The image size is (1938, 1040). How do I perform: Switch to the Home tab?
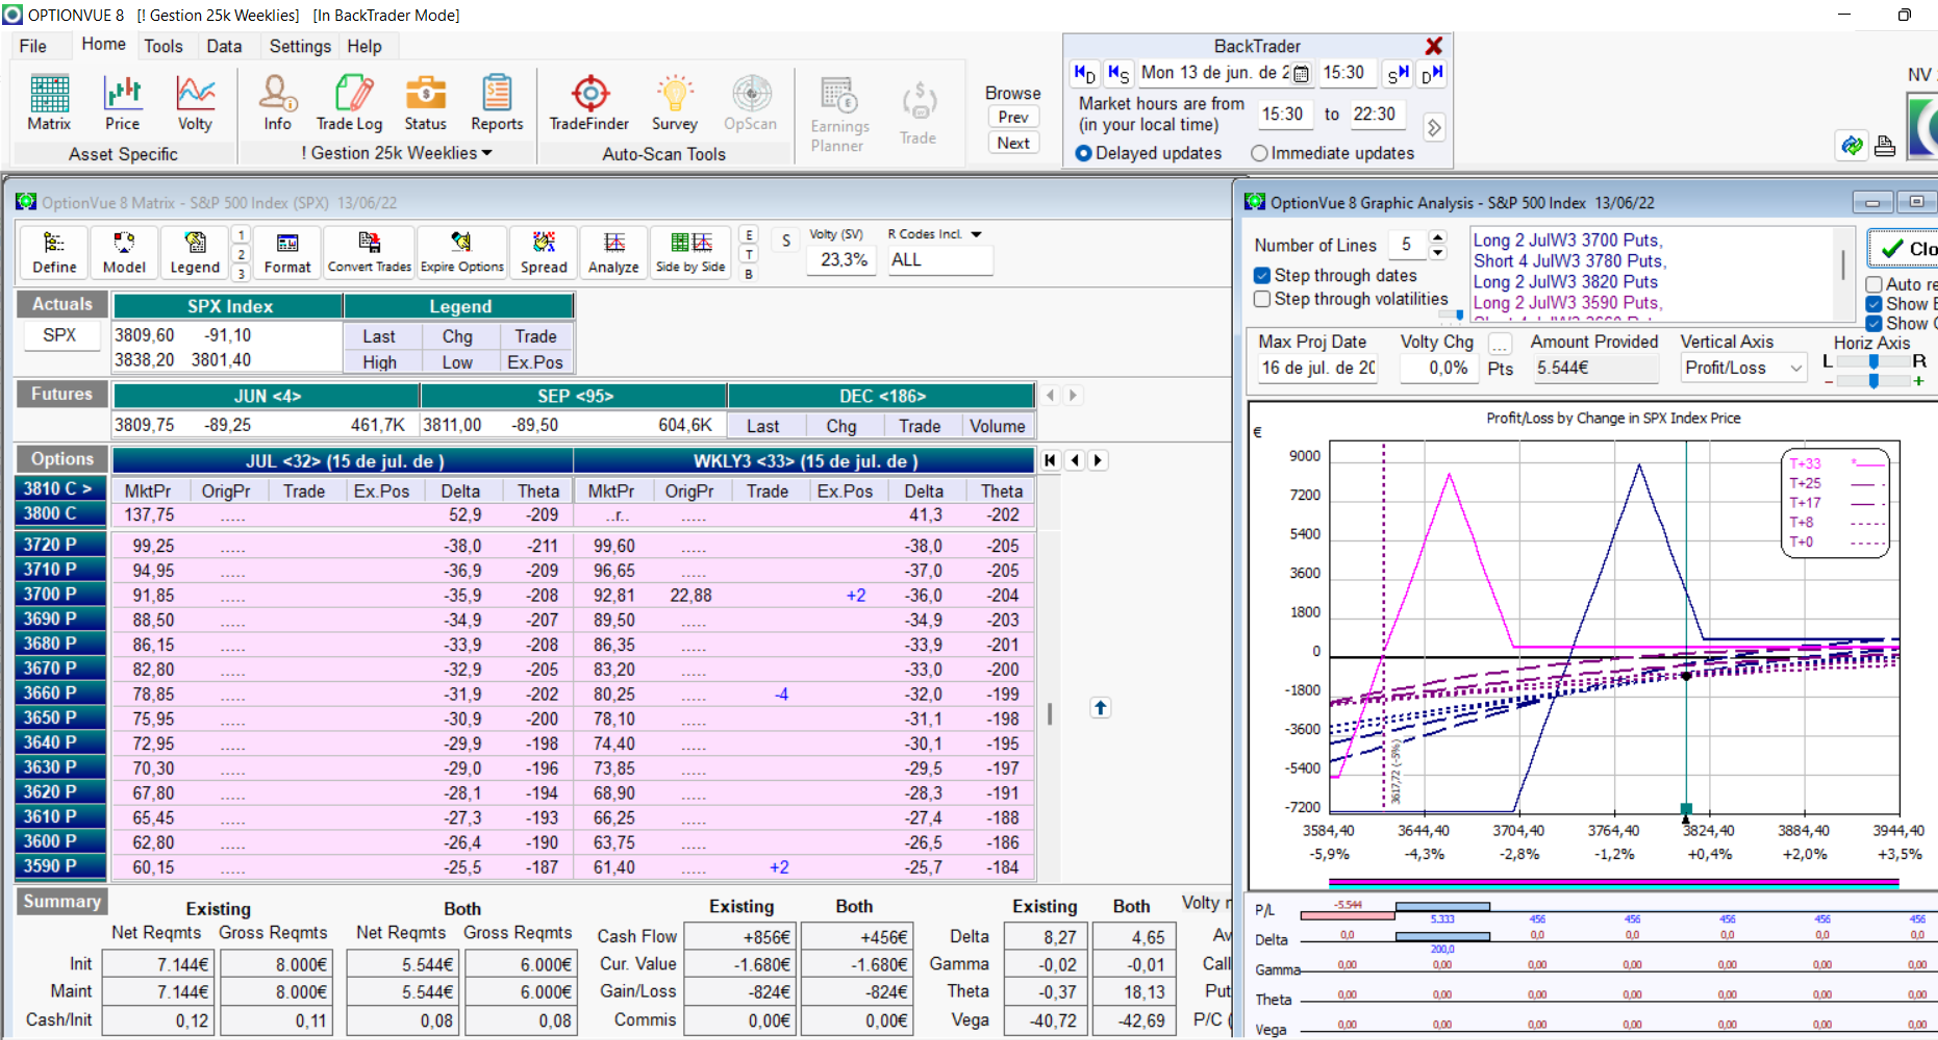point(103,45)
